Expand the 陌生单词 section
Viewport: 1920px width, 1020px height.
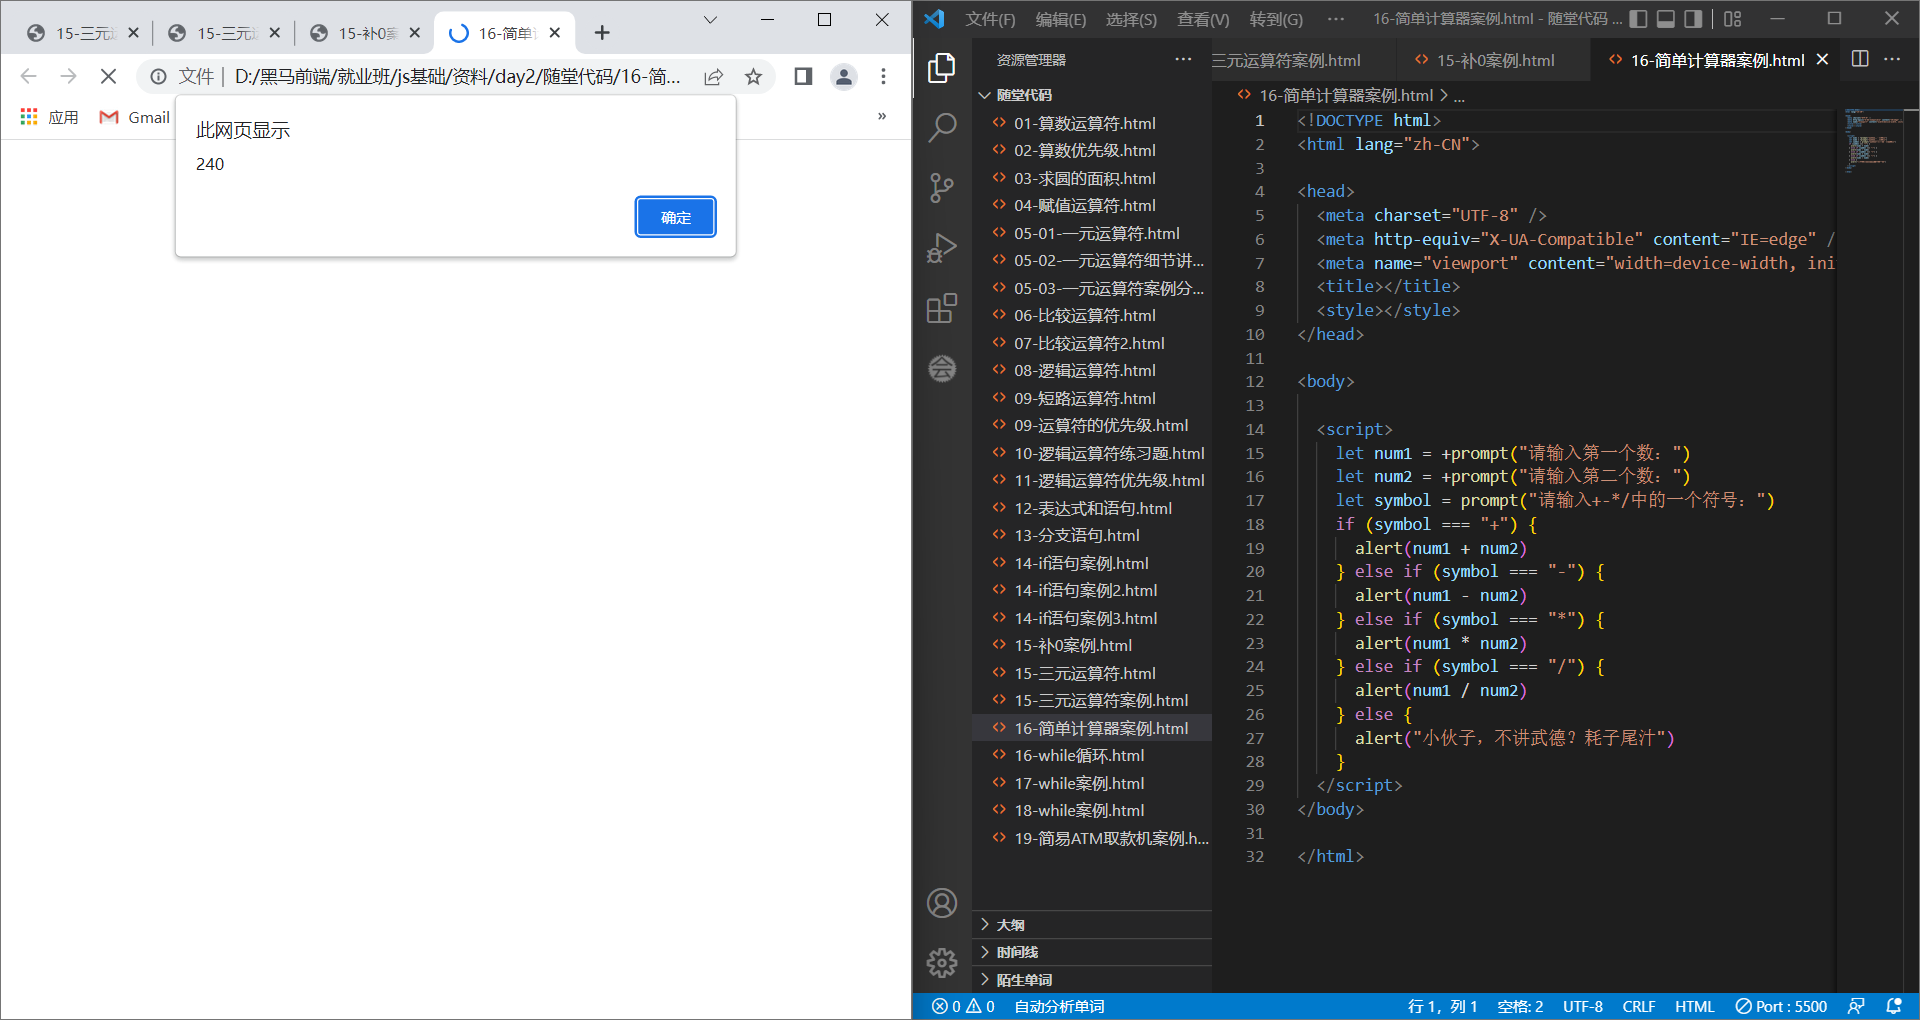(1092, 980)
